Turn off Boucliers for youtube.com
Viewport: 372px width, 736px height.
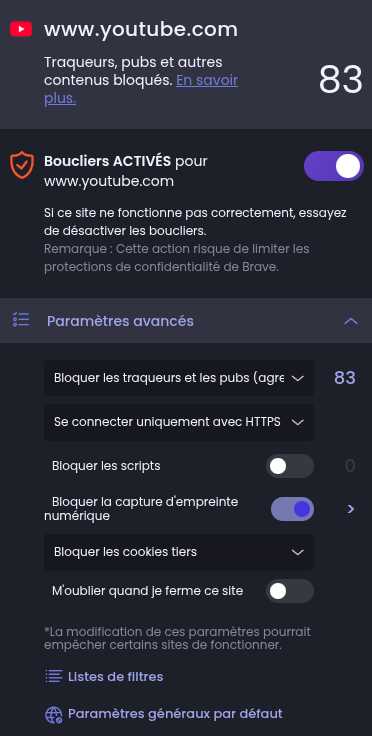(x=334, y=166)
